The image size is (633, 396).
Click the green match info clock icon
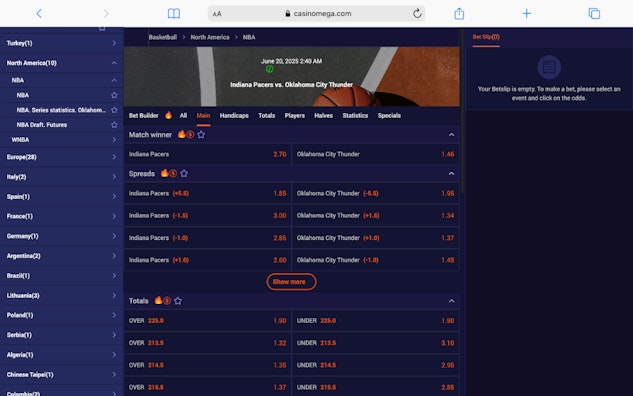pyautogui.click(x=269, y=69)
